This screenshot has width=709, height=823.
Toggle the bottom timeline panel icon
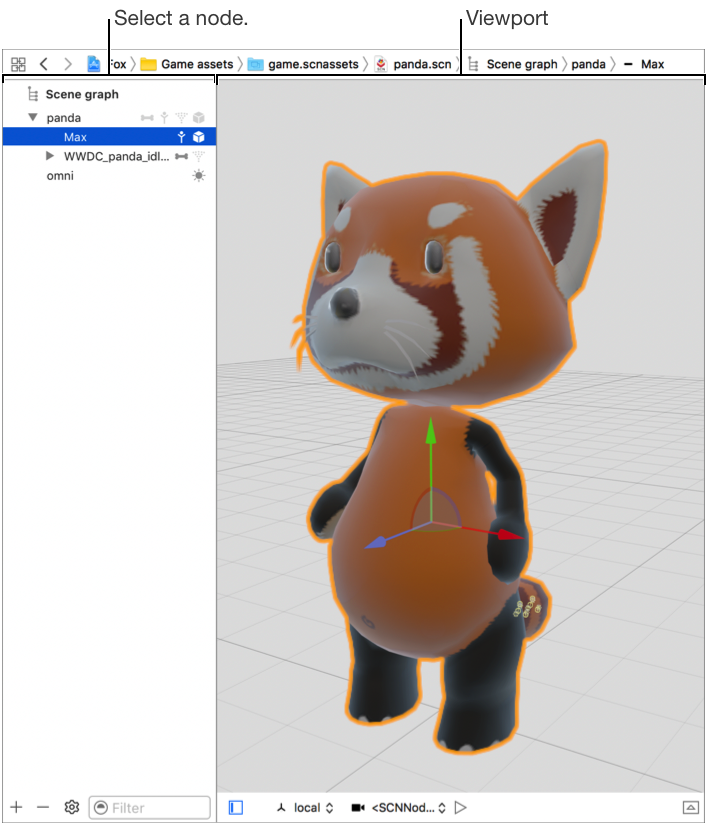690,807
